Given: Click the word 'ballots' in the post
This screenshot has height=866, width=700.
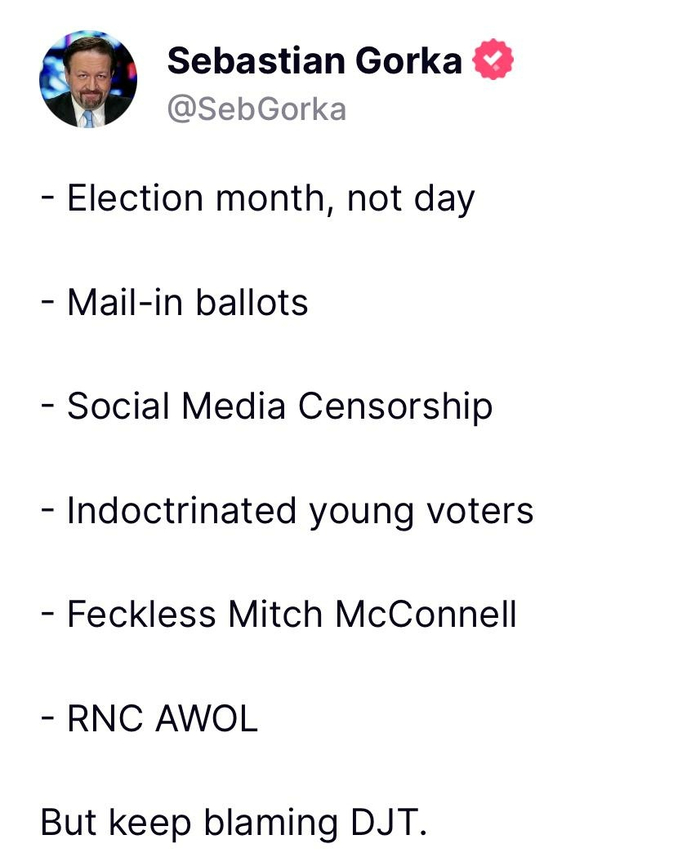Looking at the screenshot, I should tap(252, 302).
